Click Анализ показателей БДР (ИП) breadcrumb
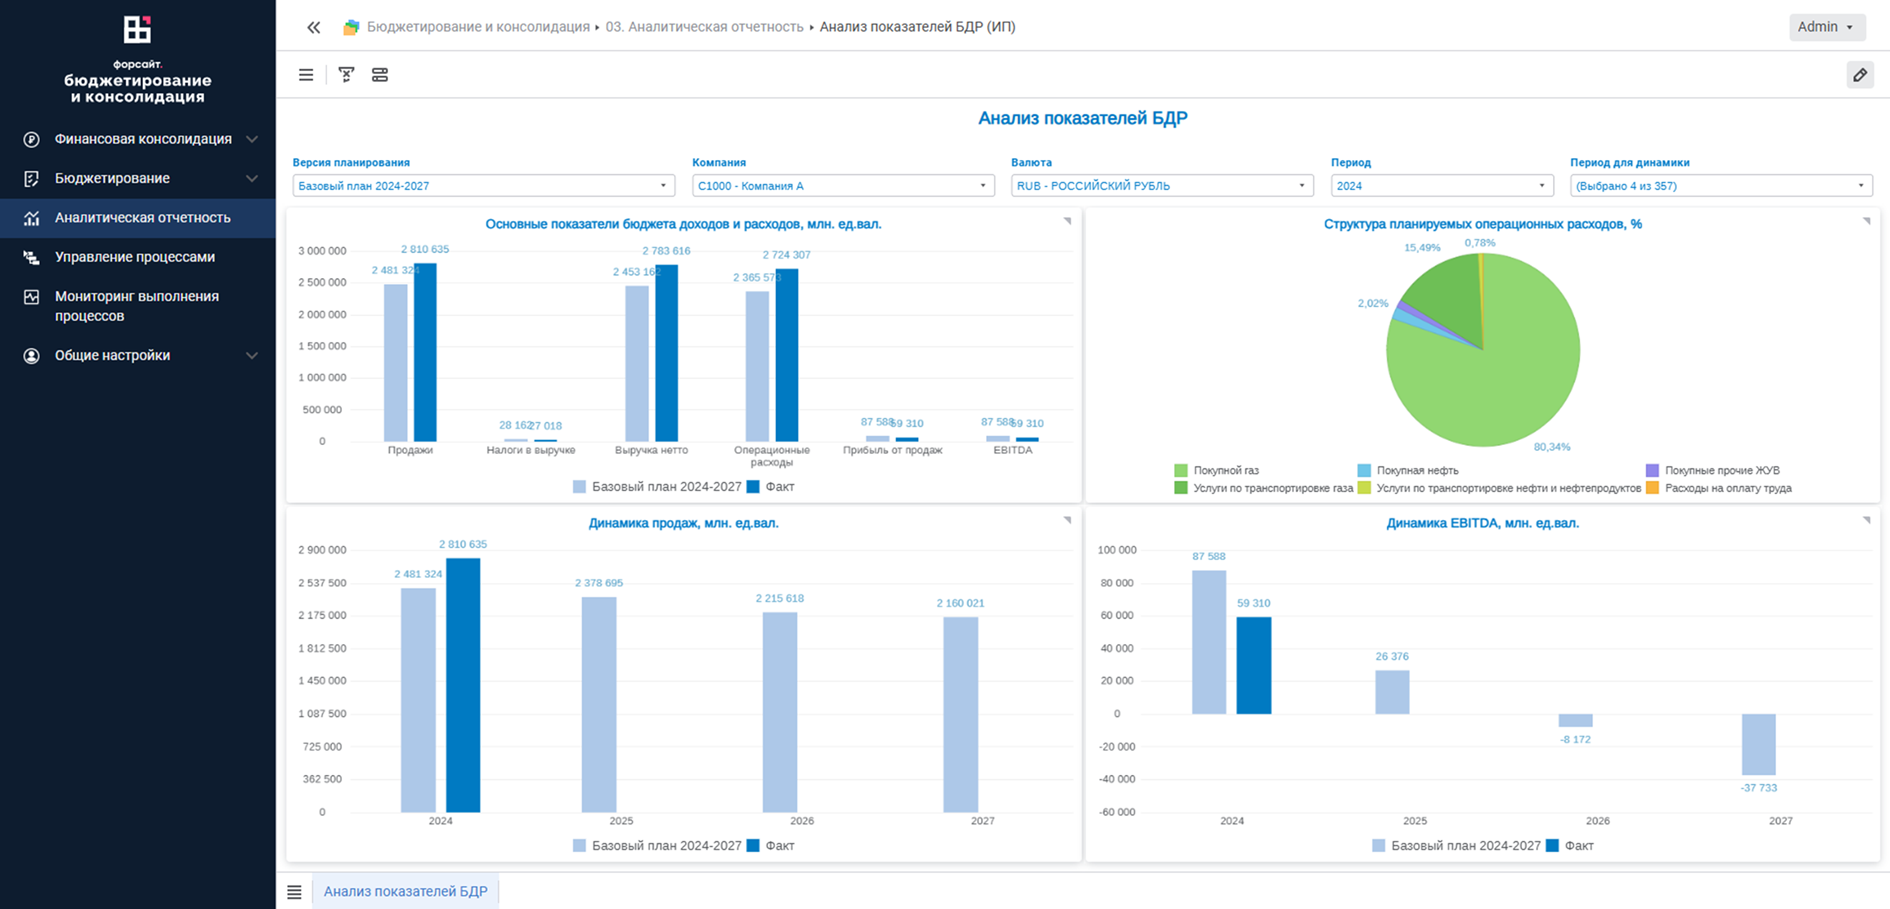Viewport: 1890px width, 909px height. coord(917,27)
